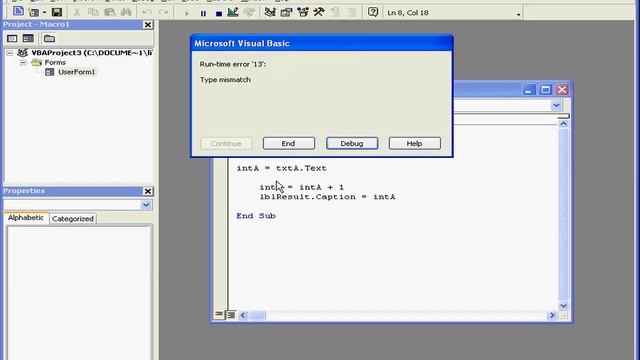Screen dimensions: 640x360
Task: Switch to Procedure View button at code window bottom
Action: [x=219, y=314]
